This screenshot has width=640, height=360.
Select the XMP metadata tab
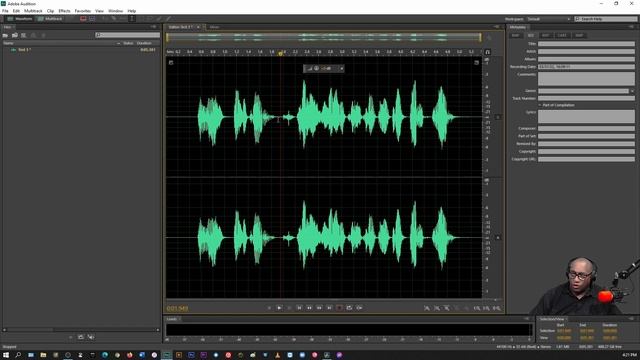click(x=579, y=36)
